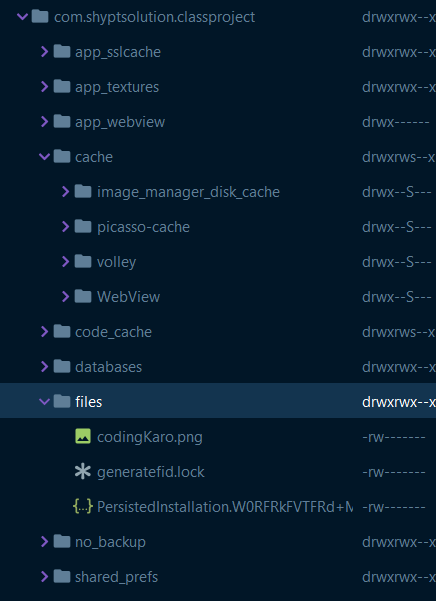Select the com.shyptsolution.classproject label
Viewport: 436px width, 601px height.
[154, 17]
